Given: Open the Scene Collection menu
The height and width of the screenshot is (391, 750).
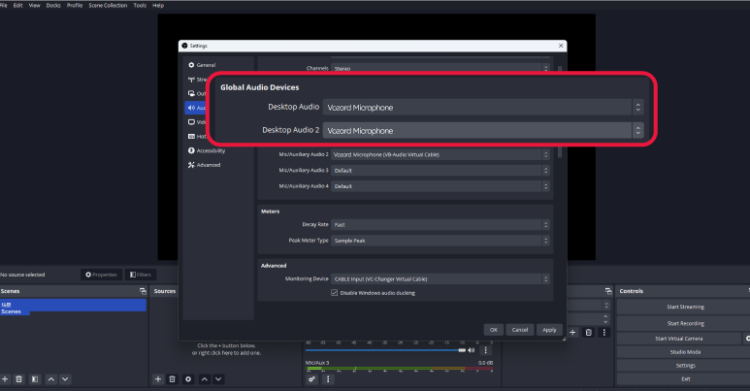Looking at the screenshot, I should [x=108, y=5].
